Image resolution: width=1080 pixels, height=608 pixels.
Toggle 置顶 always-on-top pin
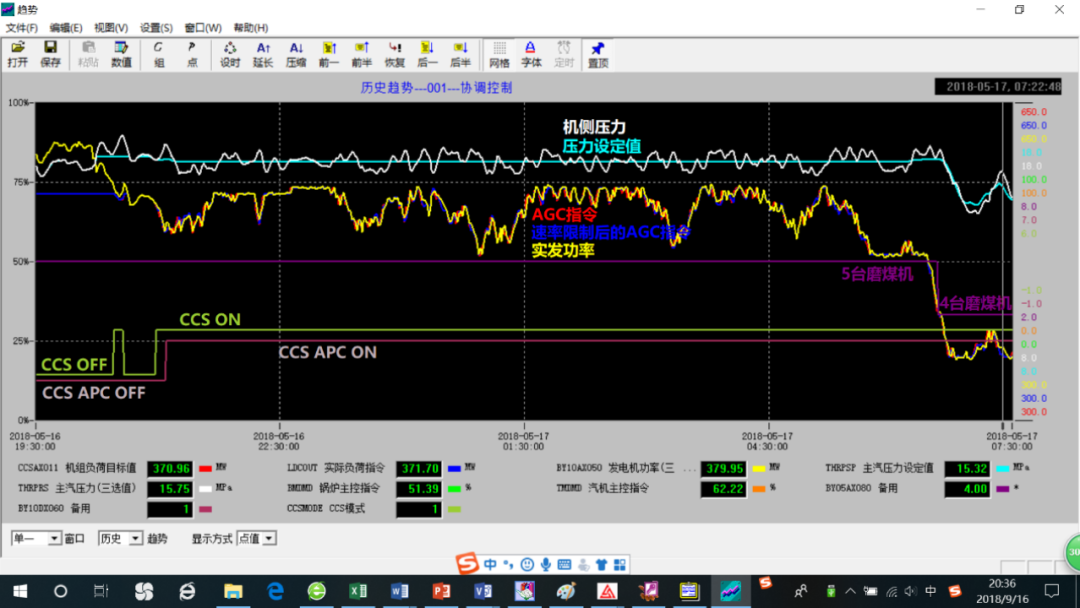(598, 54)
